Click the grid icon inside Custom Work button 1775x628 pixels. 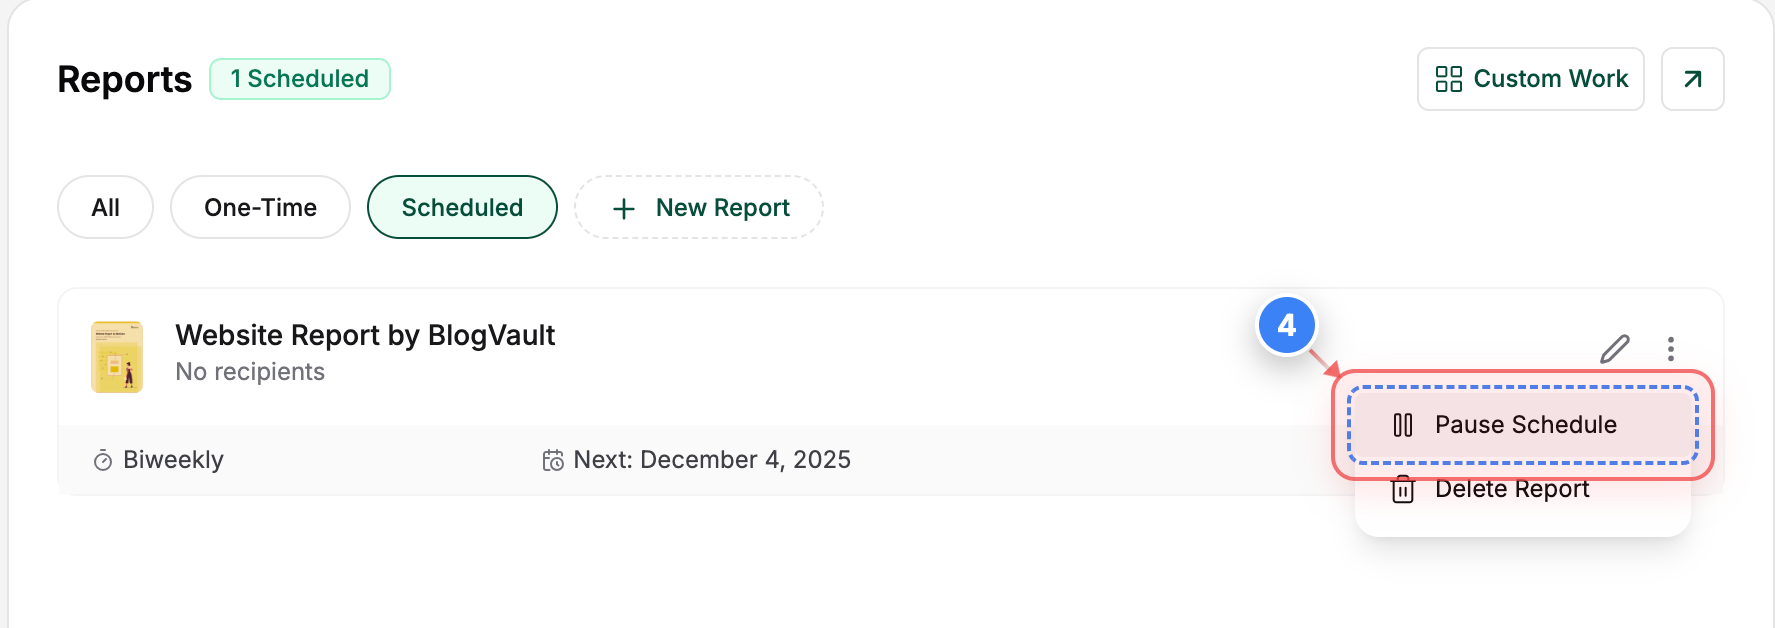[1448, 79]
